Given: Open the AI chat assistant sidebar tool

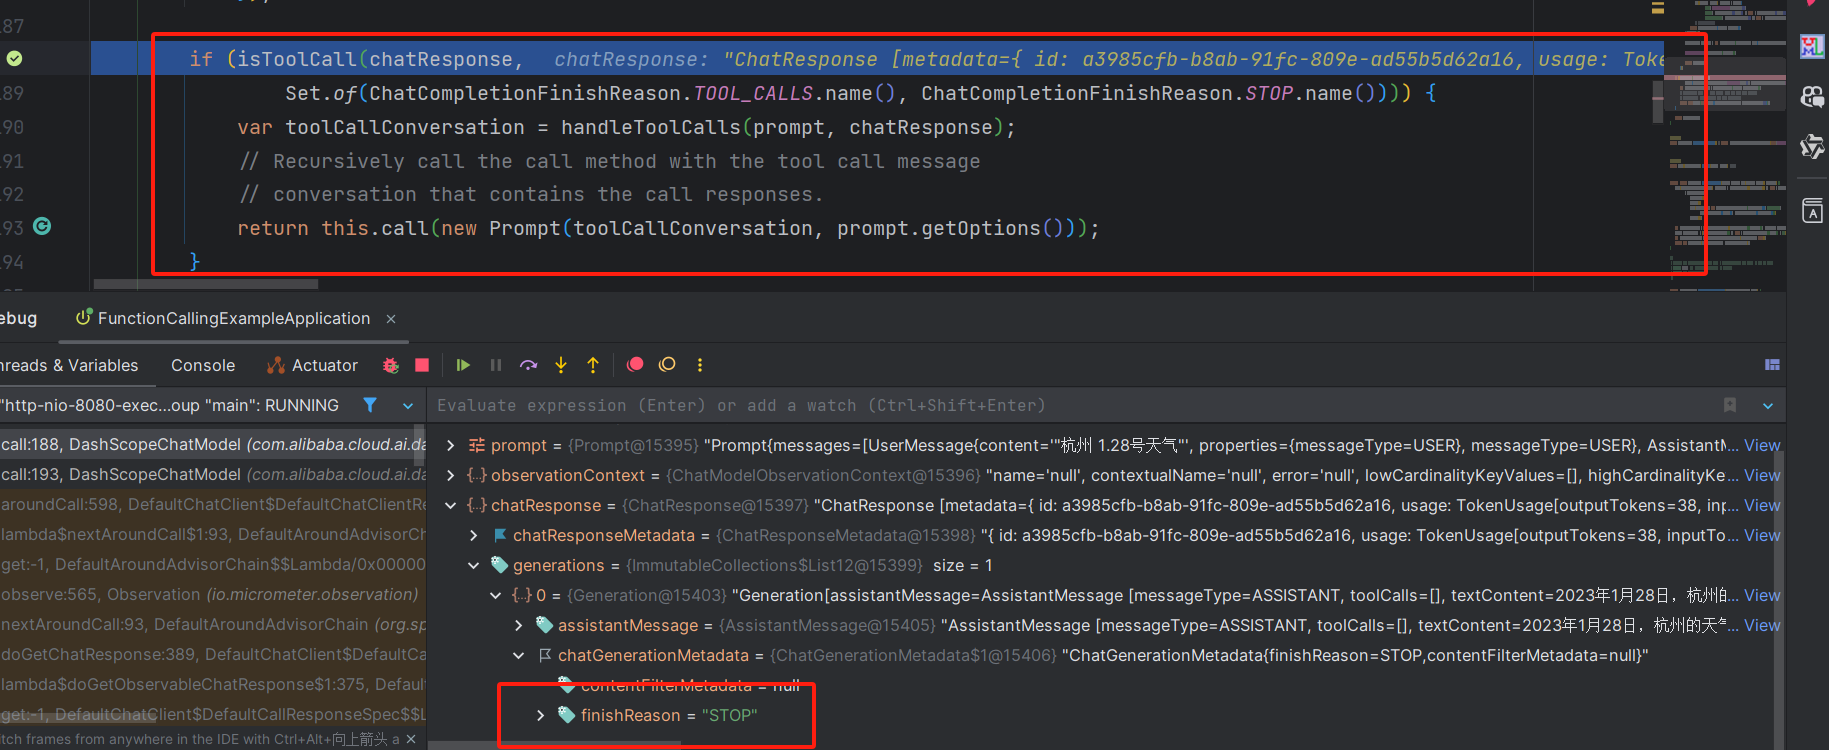Looking at the screenshot, I should tap(1812, 97).
